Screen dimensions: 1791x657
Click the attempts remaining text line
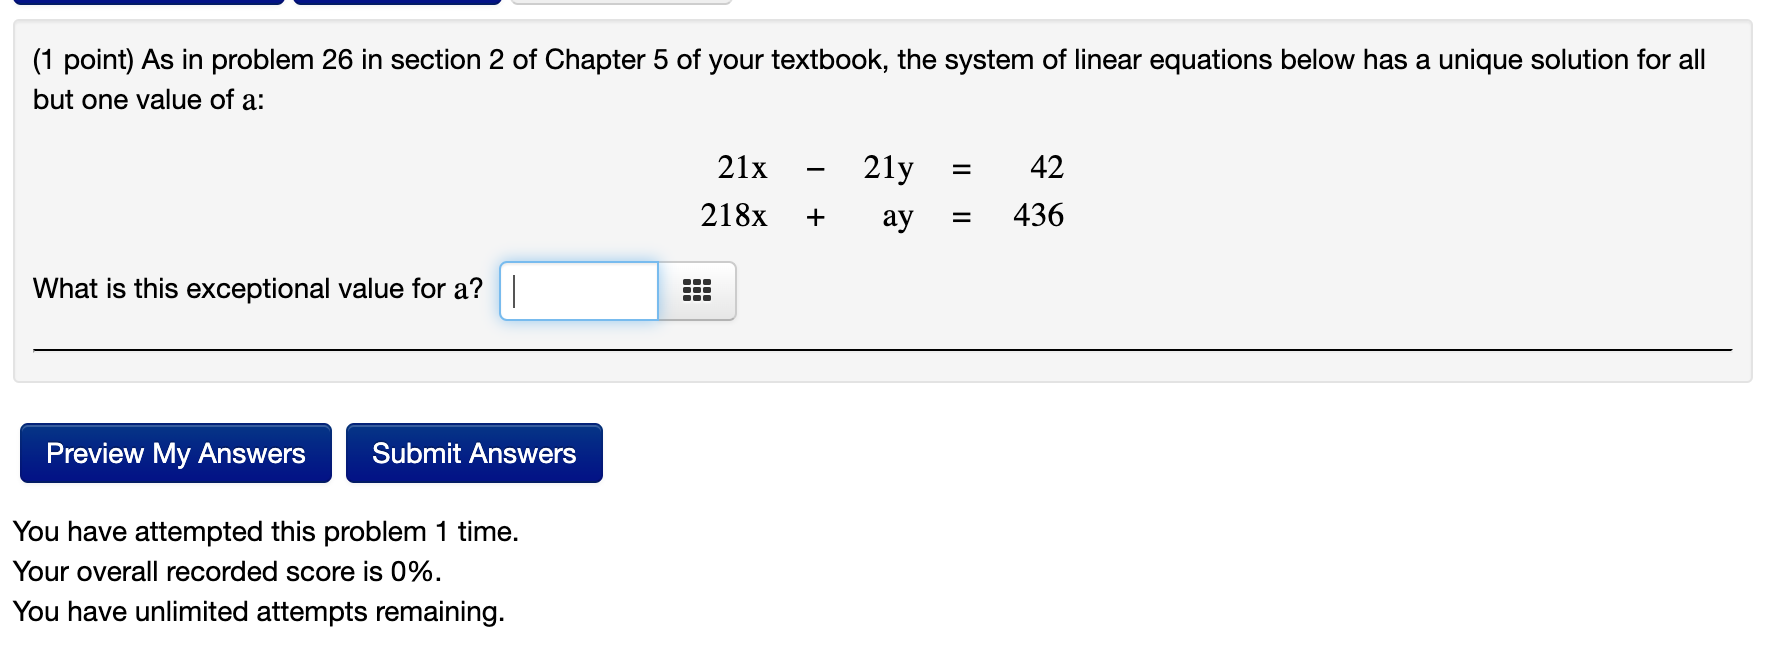coord(257,611)
